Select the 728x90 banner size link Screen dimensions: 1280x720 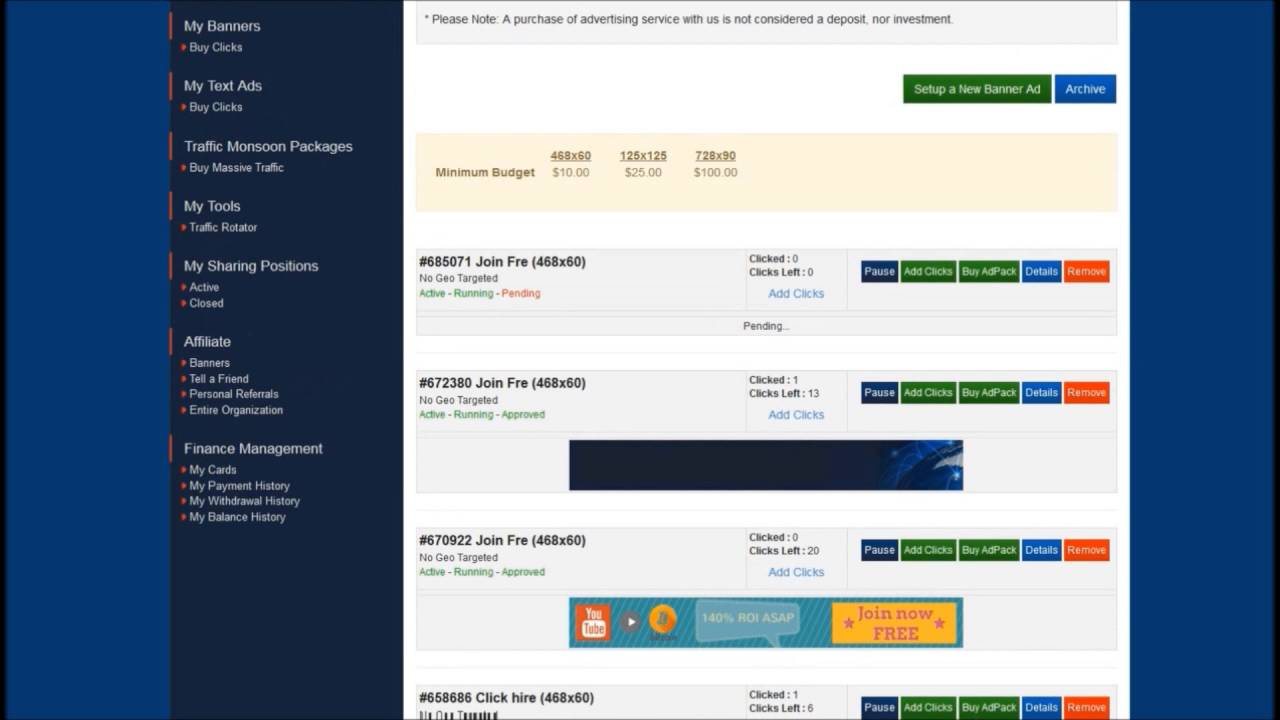(715, 156)
